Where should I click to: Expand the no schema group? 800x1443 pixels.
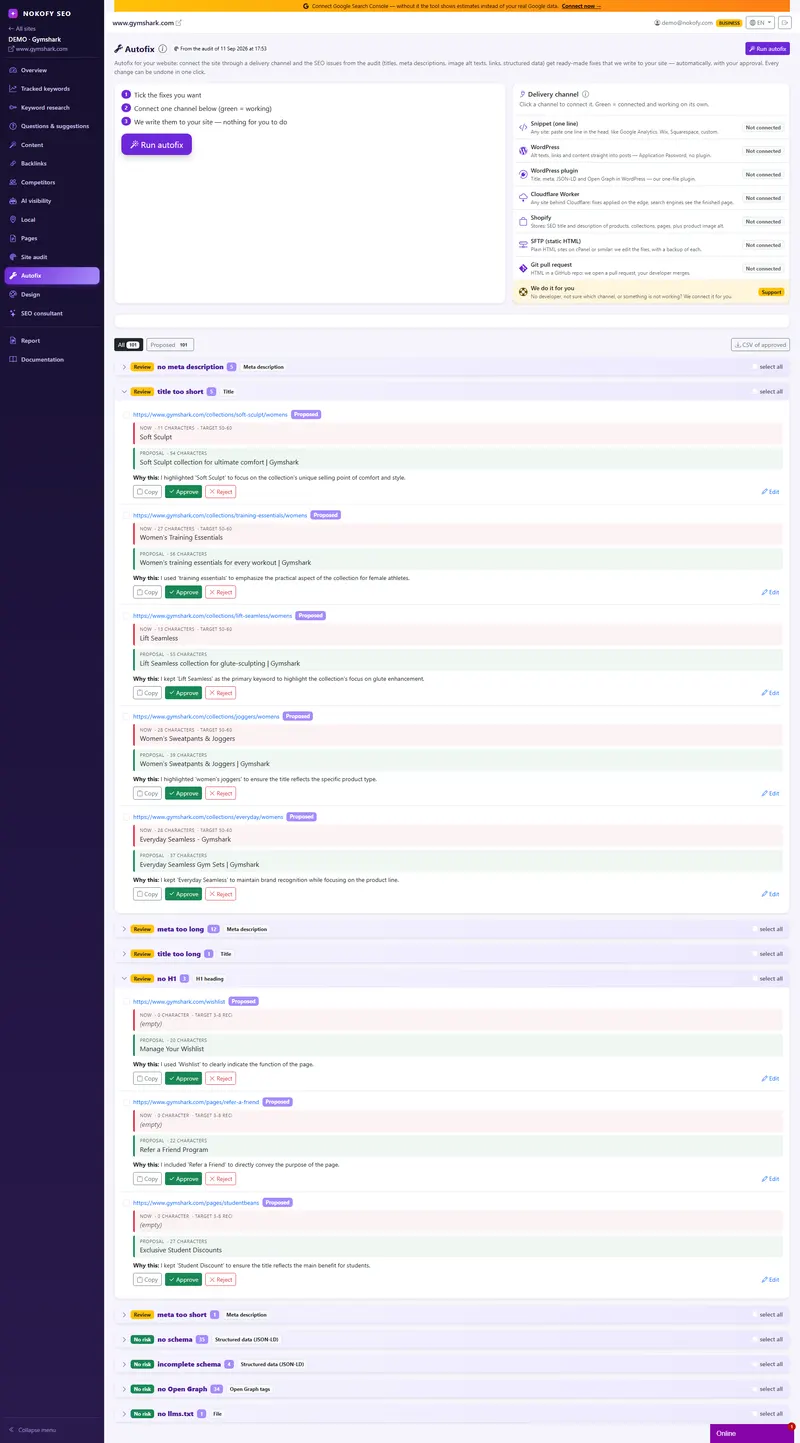[124, 1339]
